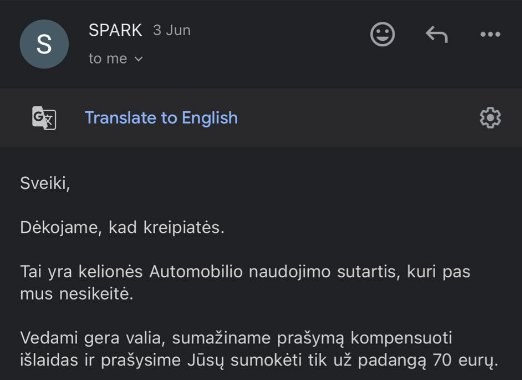This screenshot has height=380, width=522.
Task: Add an emoji reaction to the email
Action: 382,34
